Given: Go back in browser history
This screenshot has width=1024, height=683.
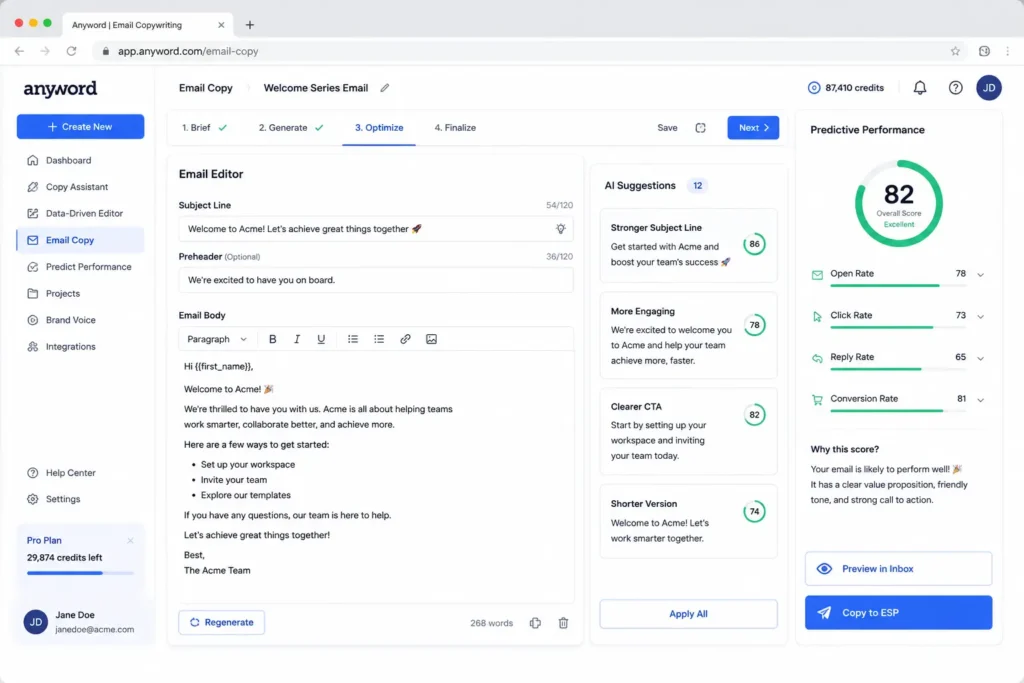Looking at the screenshot, I should coord(20,51).
